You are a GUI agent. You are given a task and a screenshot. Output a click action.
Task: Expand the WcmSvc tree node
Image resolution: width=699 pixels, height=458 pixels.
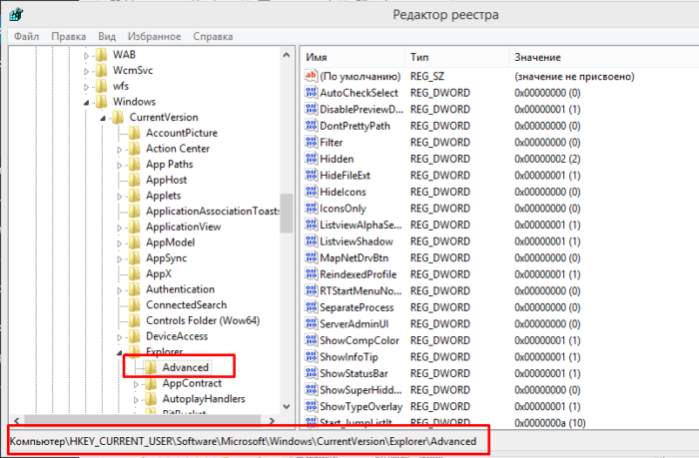(x=86, y=71)
